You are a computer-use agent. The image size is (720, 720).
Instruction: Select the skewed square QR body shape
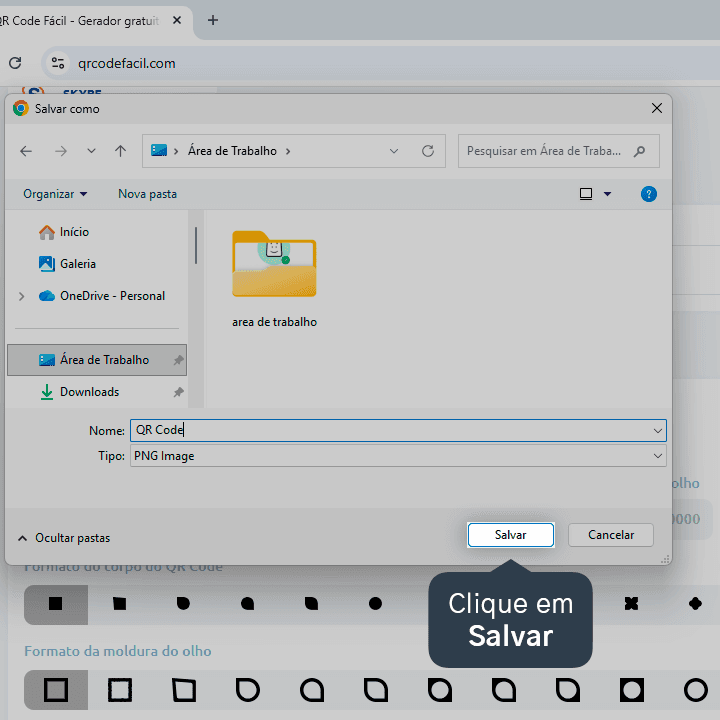120,604
